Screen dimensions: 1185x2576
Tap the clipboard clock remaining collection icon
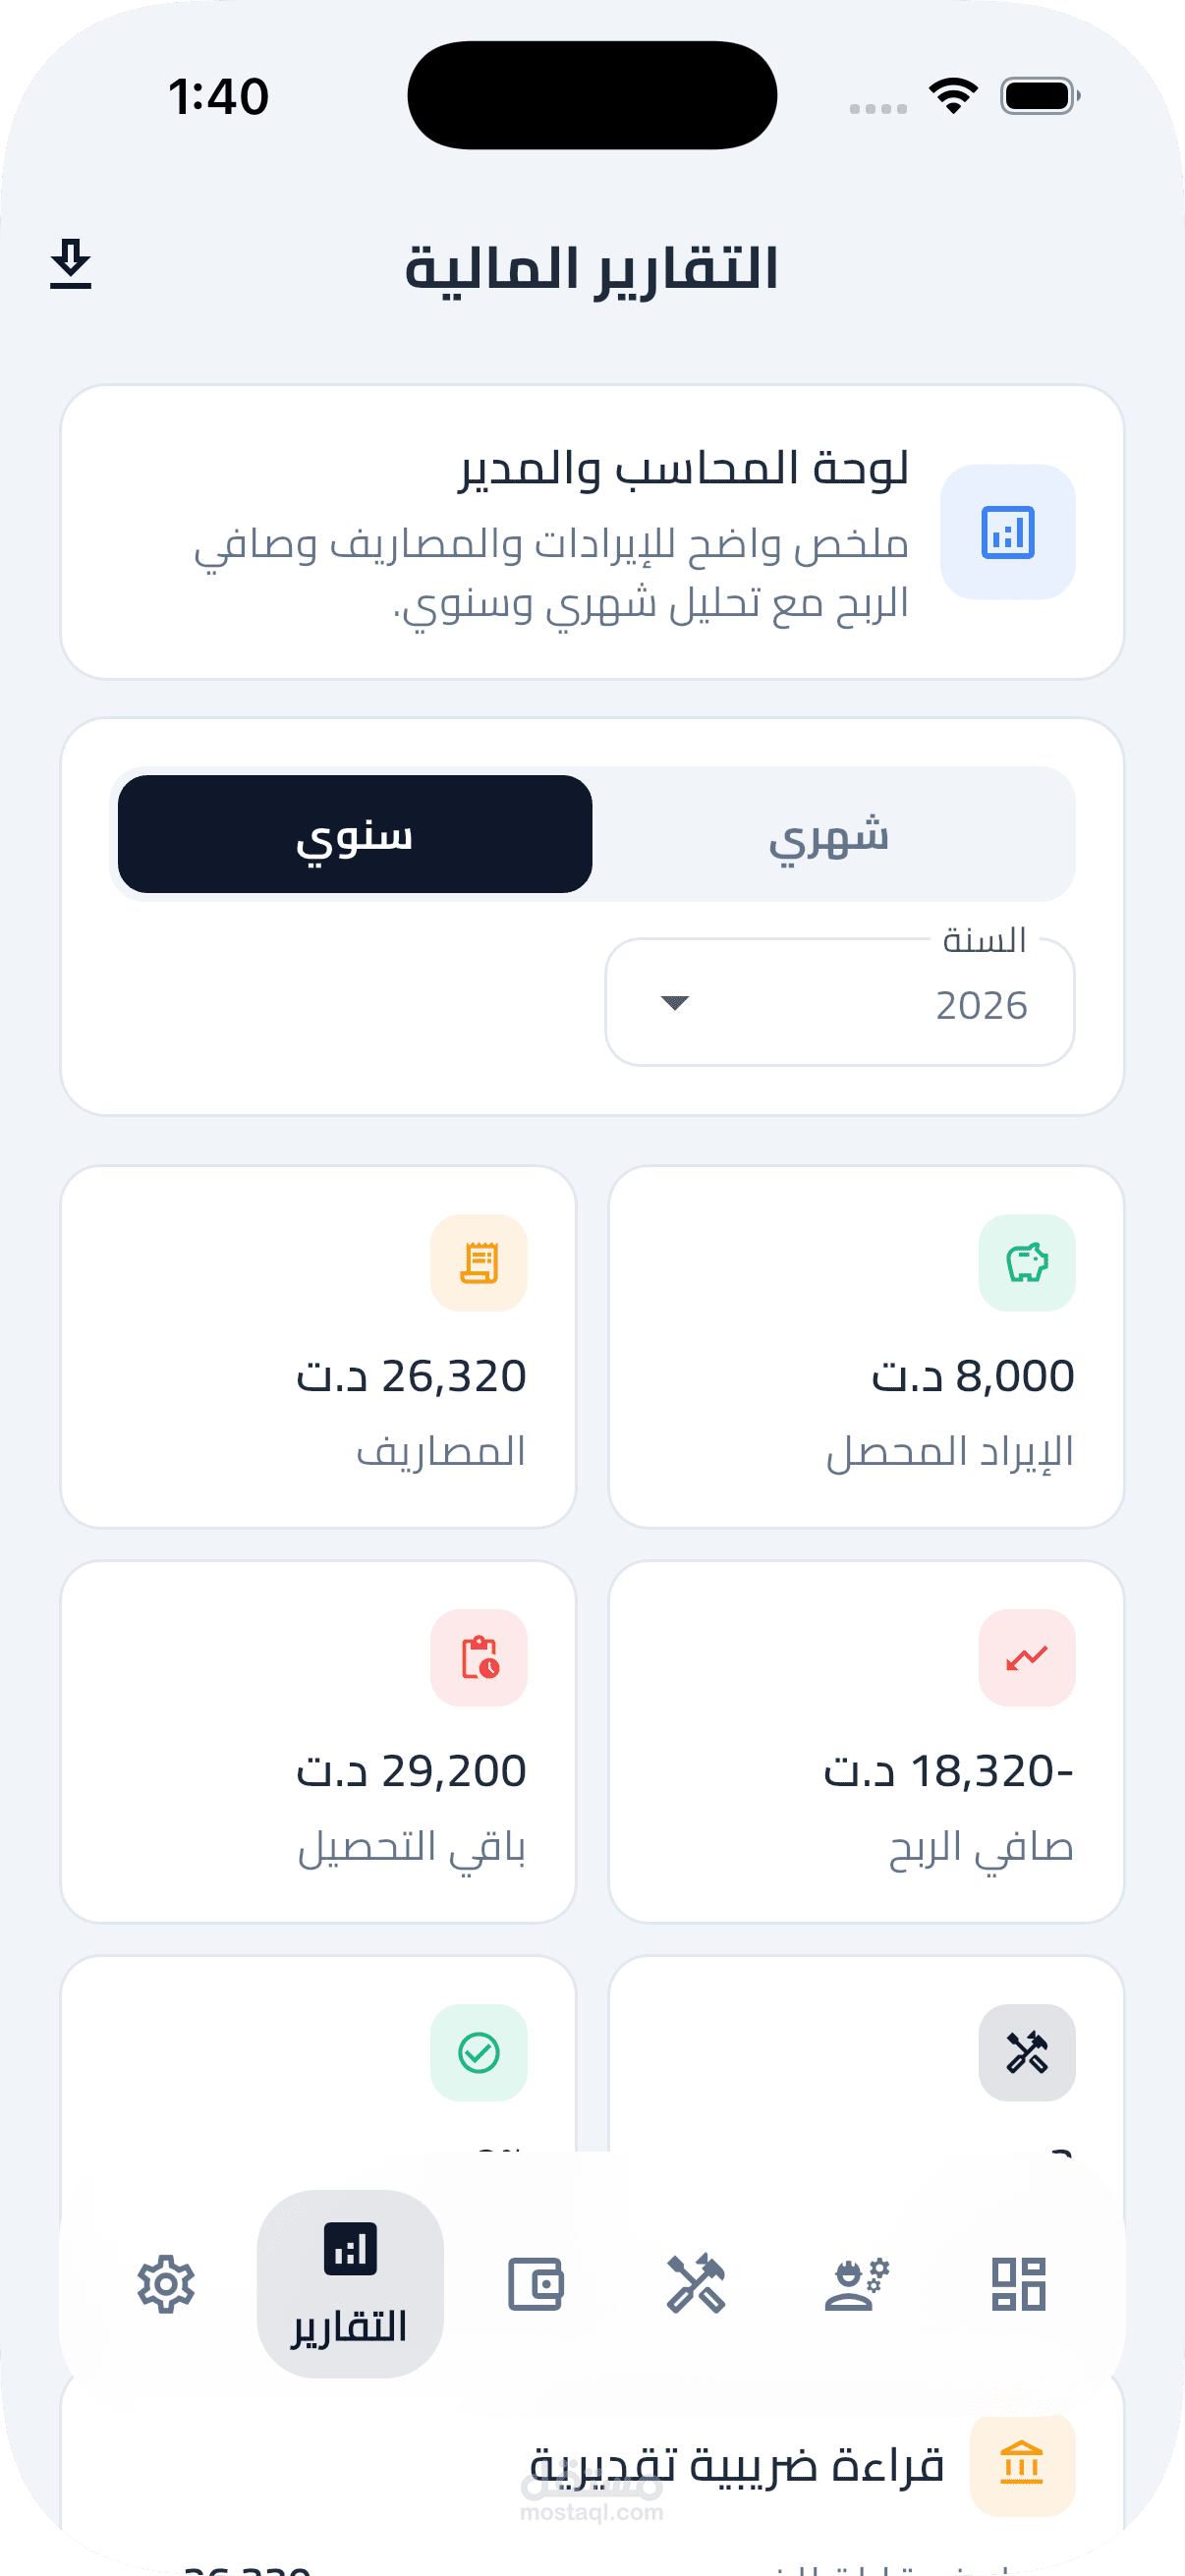point(479,1658)
